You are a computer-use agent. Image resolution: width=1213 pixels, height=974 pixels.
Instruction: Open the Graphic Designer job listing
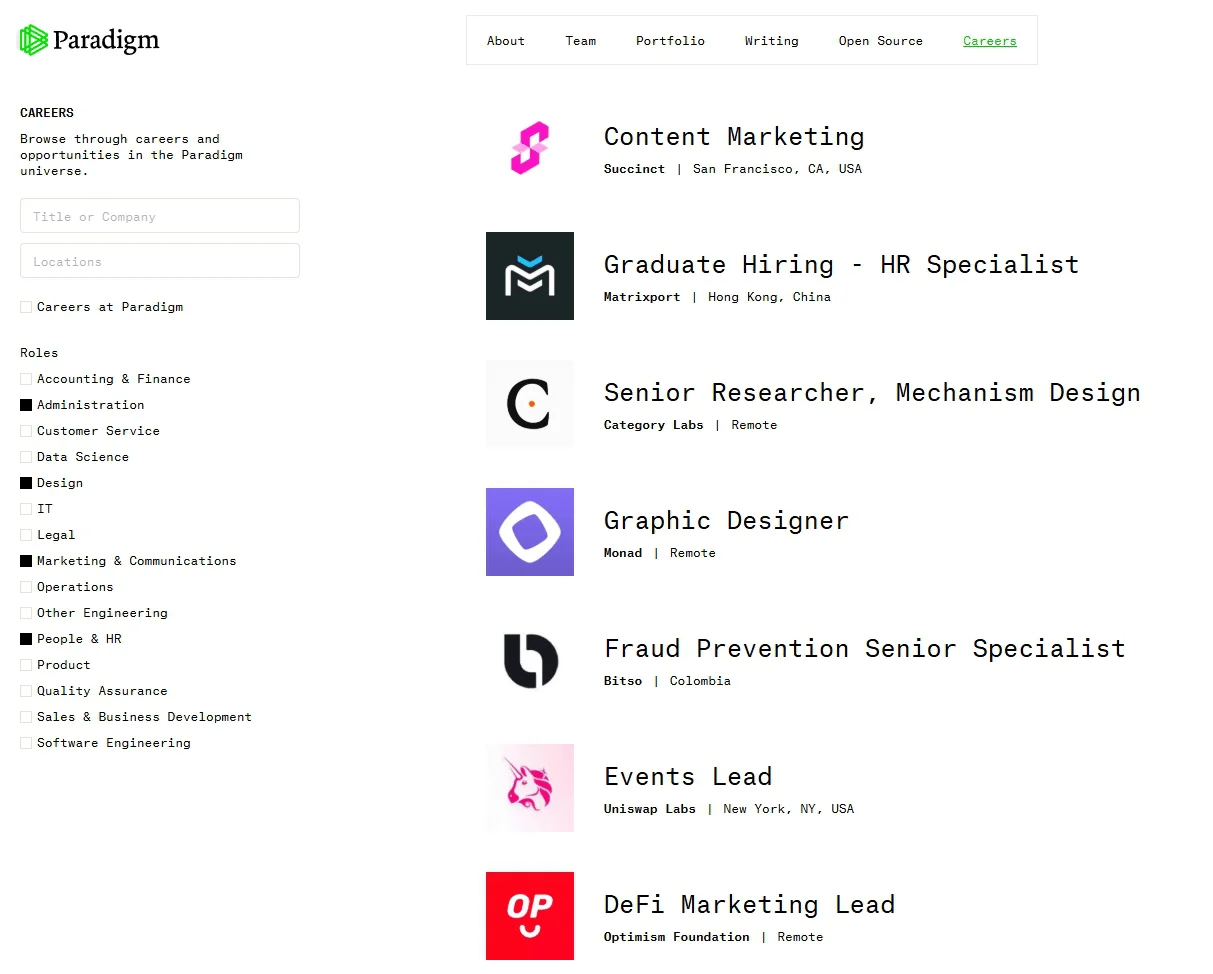[726, 521]
